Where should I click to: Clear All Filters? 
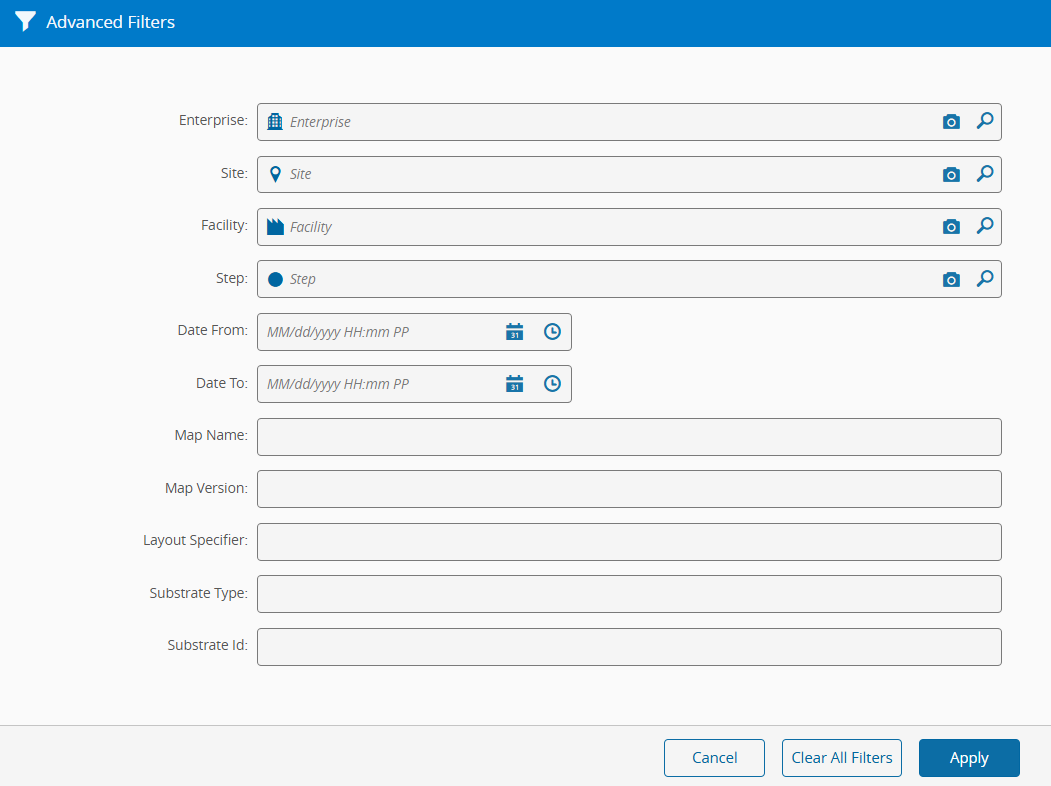pos(841,757)
